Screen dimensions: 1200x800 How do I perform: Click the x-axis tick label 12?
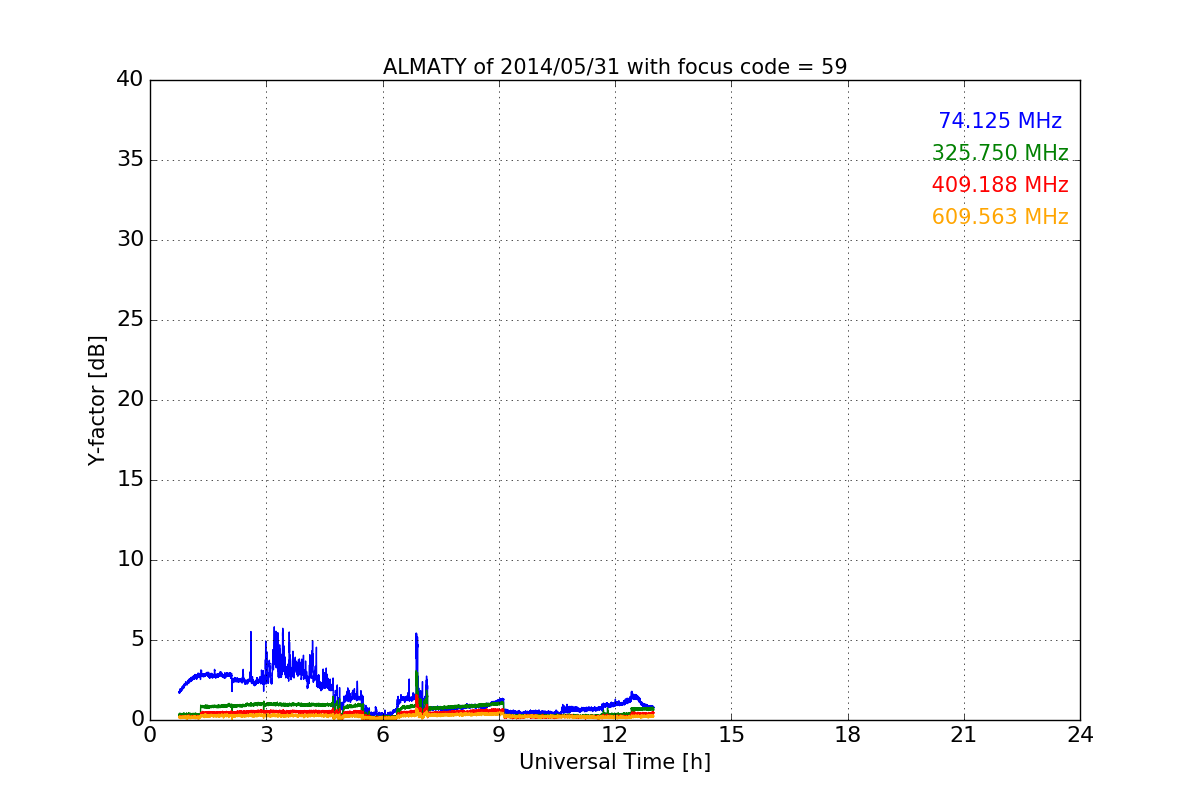[615, 735]
